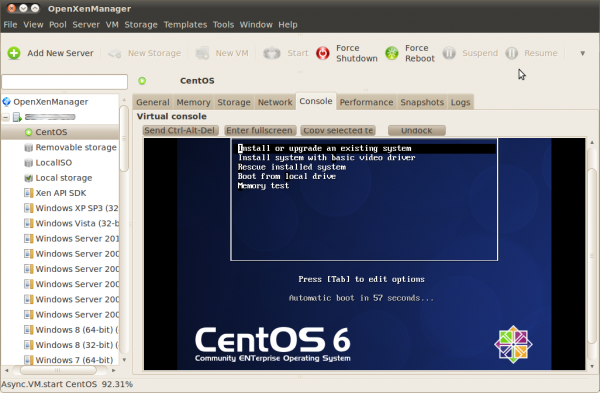Click the LocalISO storage icon
Screen dimensions: 600x393
pos(28,163)
